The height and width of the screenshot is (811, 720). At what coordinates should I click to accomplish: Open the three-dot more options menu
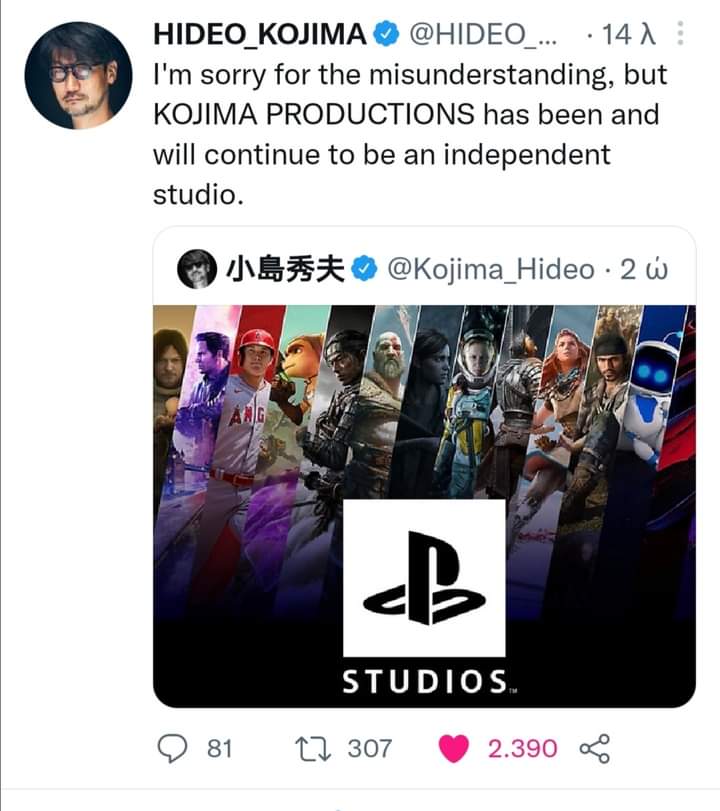click(680, 34)
